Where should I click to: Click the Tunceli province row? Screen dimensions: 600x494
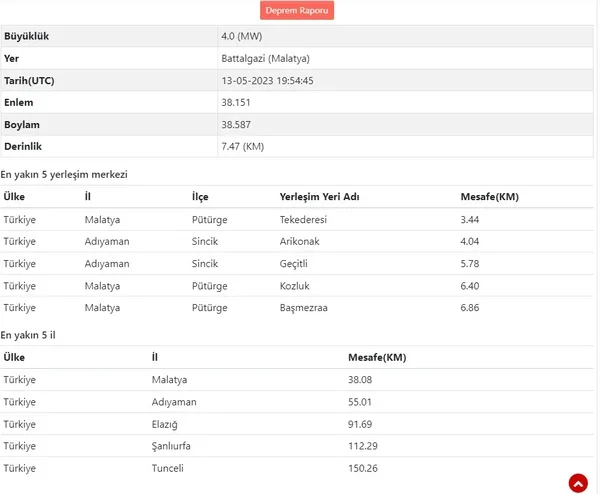coord(297,468)
